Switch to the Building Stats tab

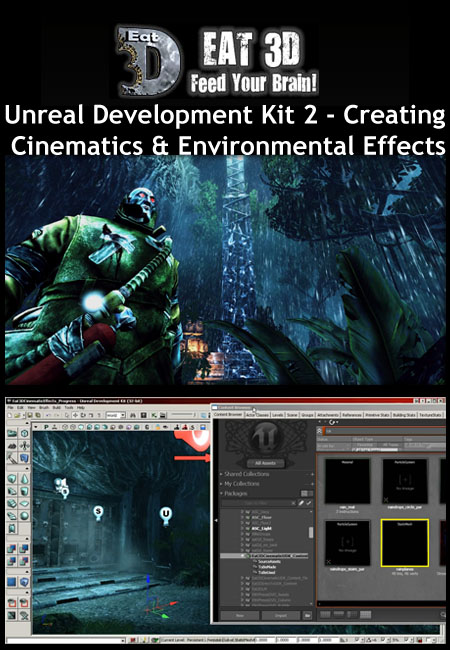click(404, 415)
